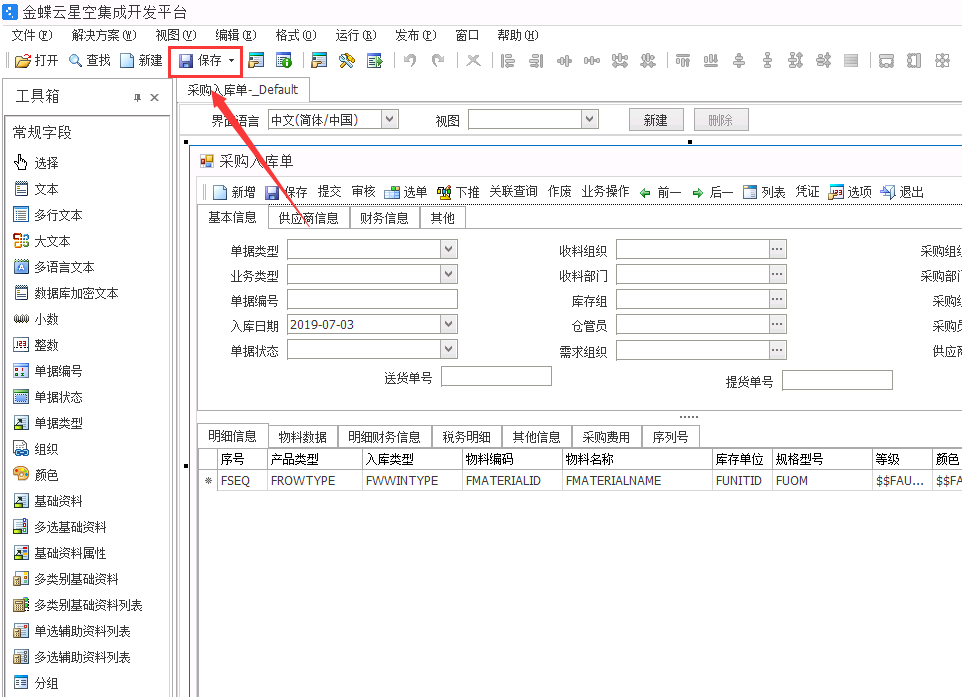Image resolution: width=962 pixels, height=697 pixels.
Task: Expand the 入库日期 date dropdown
Action: [x=449, y=325]
